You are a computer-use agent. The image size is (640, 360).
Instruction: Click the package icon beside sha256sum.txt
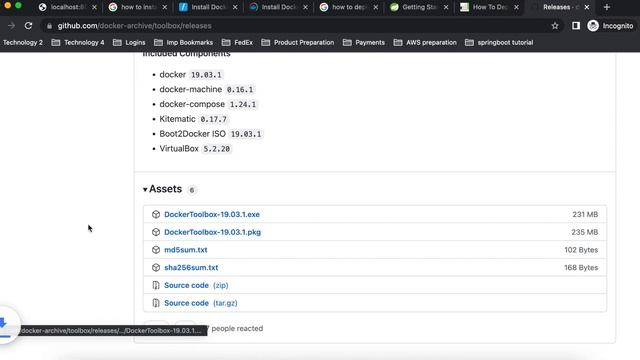point(156,267)
